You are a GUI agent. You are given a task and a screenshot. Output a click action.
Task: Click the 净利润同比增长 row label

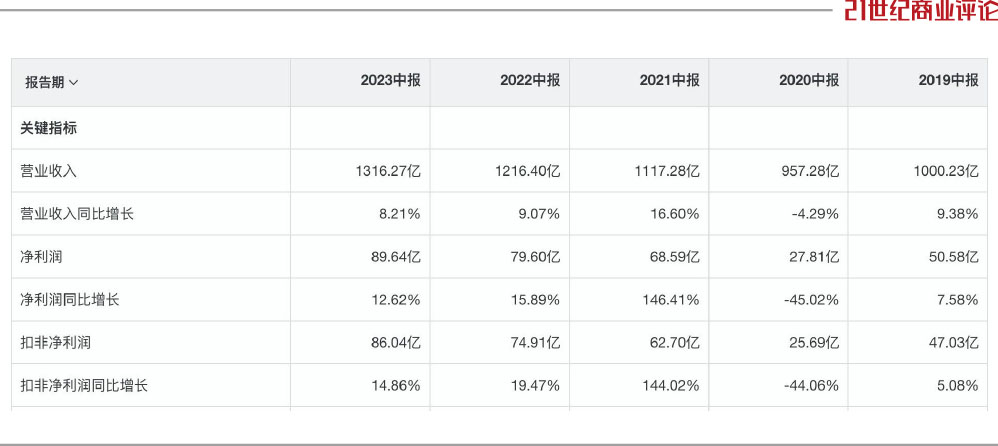(x=70, y=300)
